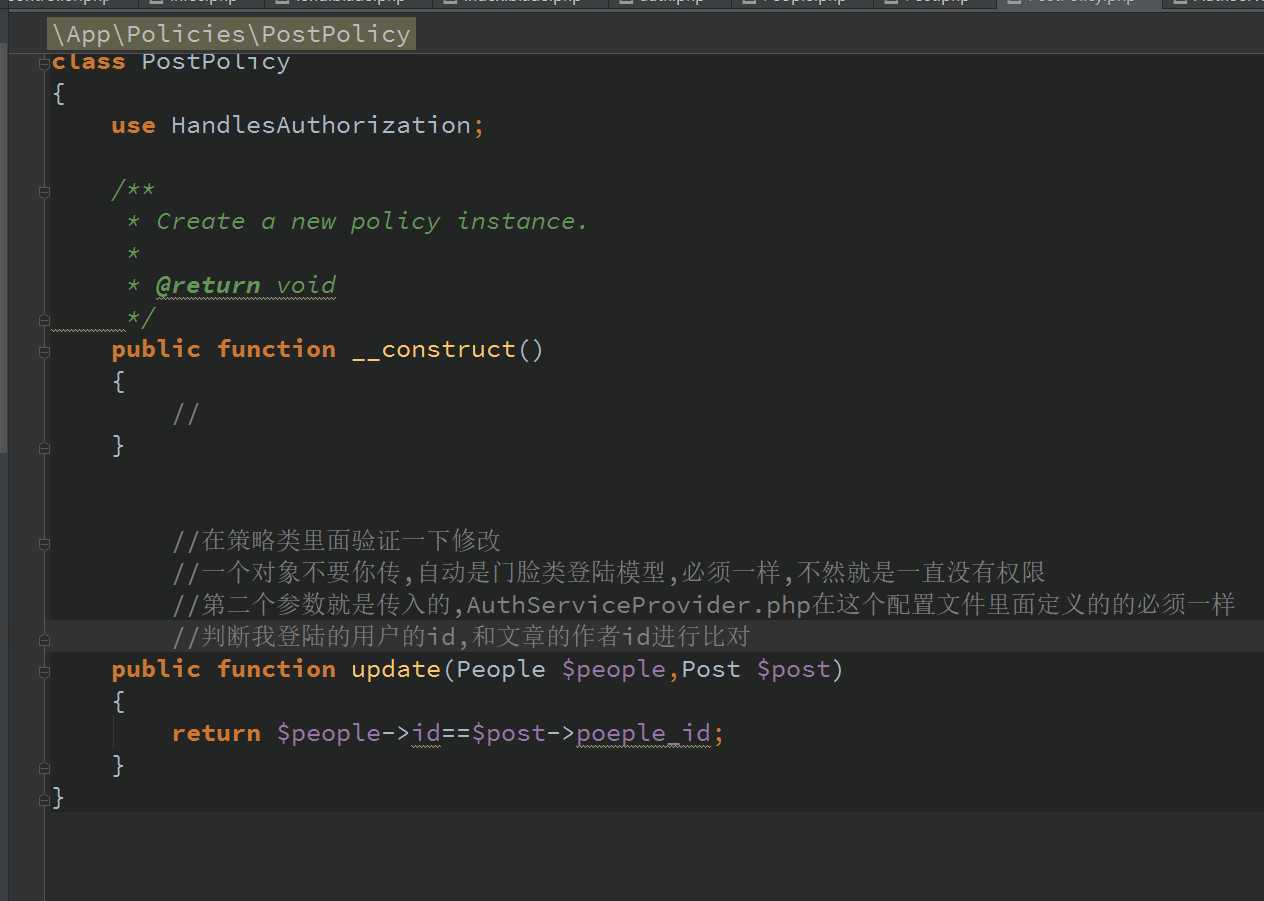The width and height of the screenshot is (1264, 901).
Task: Click the 'use' keyword
Action: click(133, 125)
